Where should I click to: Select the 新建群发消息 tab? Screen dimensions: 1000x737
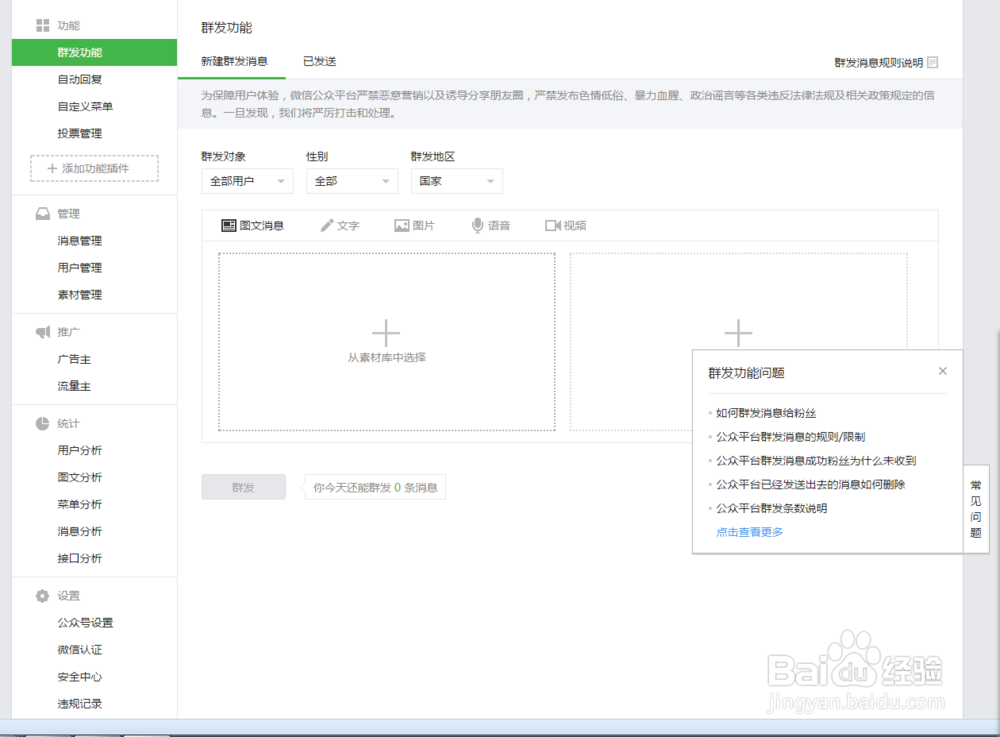pos(233,61)
